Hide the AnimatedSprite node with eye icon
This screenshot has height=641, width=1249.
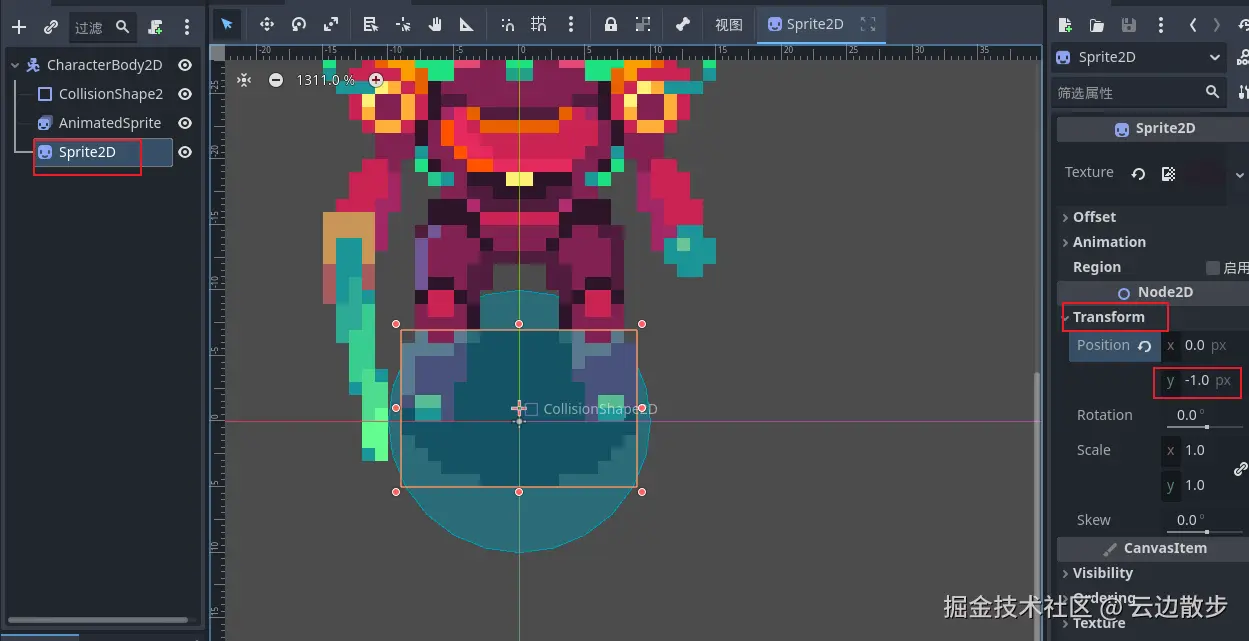tap(185, 123)
